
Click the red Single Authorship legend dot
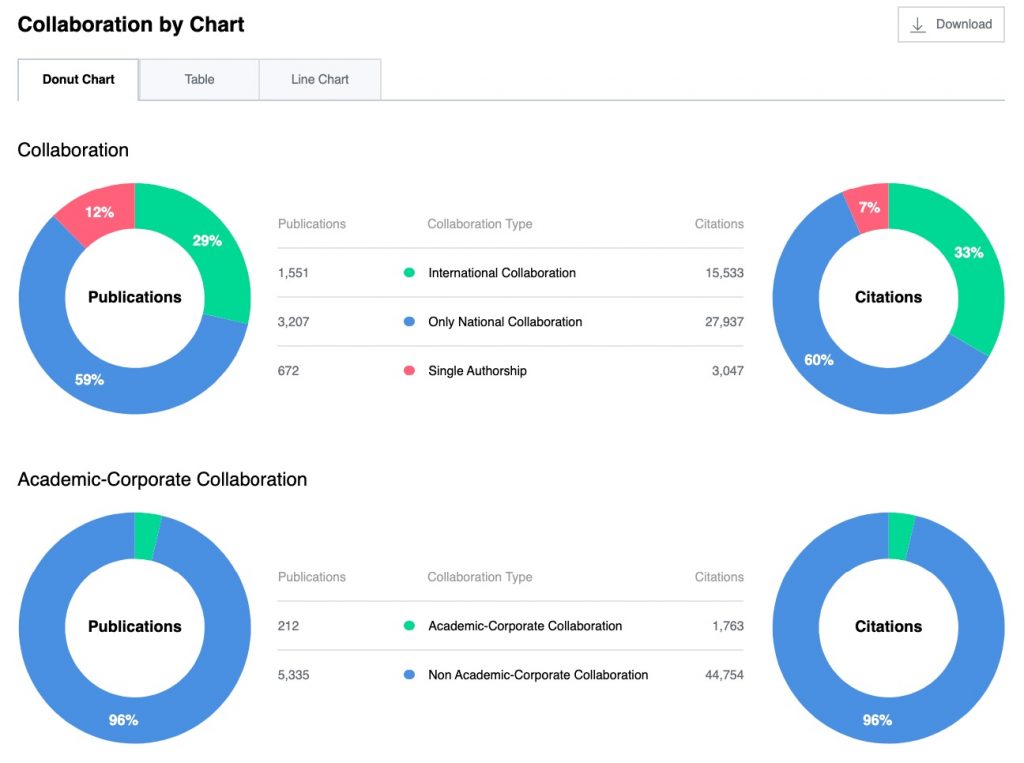[409, 370]
